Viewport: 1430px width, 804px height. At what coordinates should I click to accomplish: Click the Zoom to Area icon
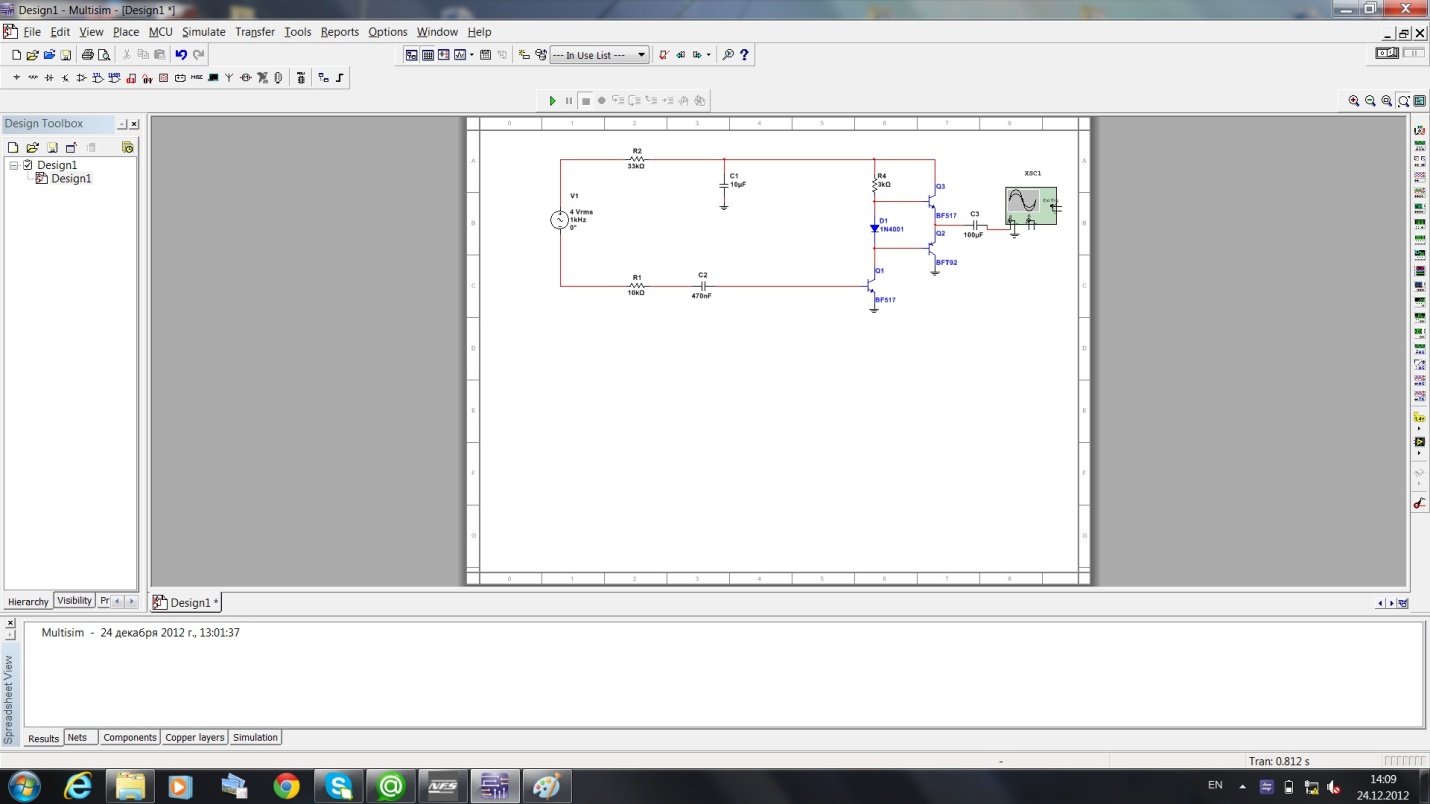tap(1387, 101)
